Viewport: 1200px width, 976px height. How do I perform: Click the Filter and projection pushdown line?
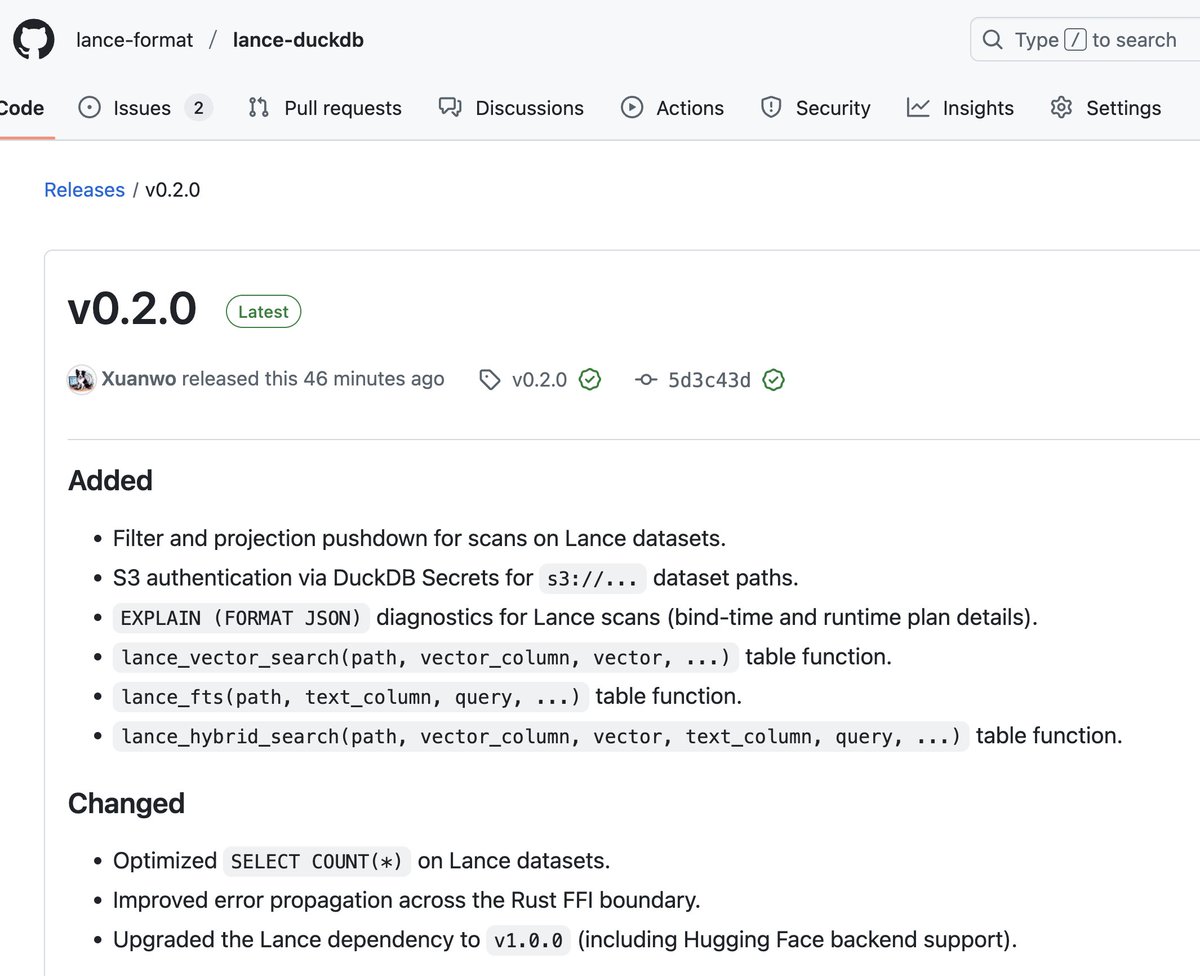[x=419, y=538]
